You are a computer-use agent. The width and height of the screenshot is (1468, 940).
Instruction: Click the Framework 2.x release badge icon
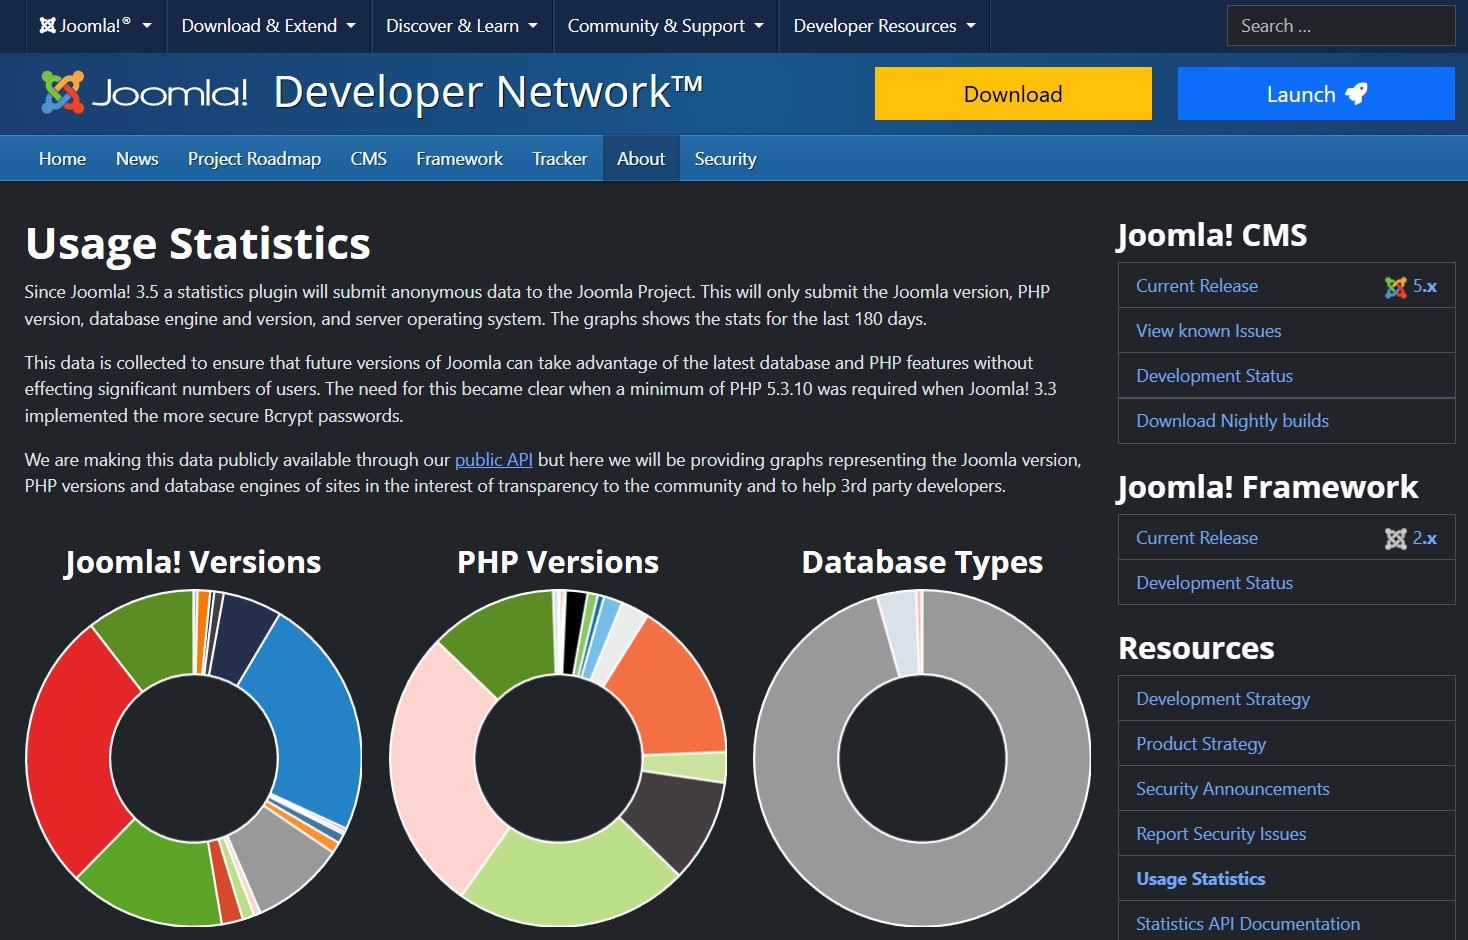coord(1395,539)
